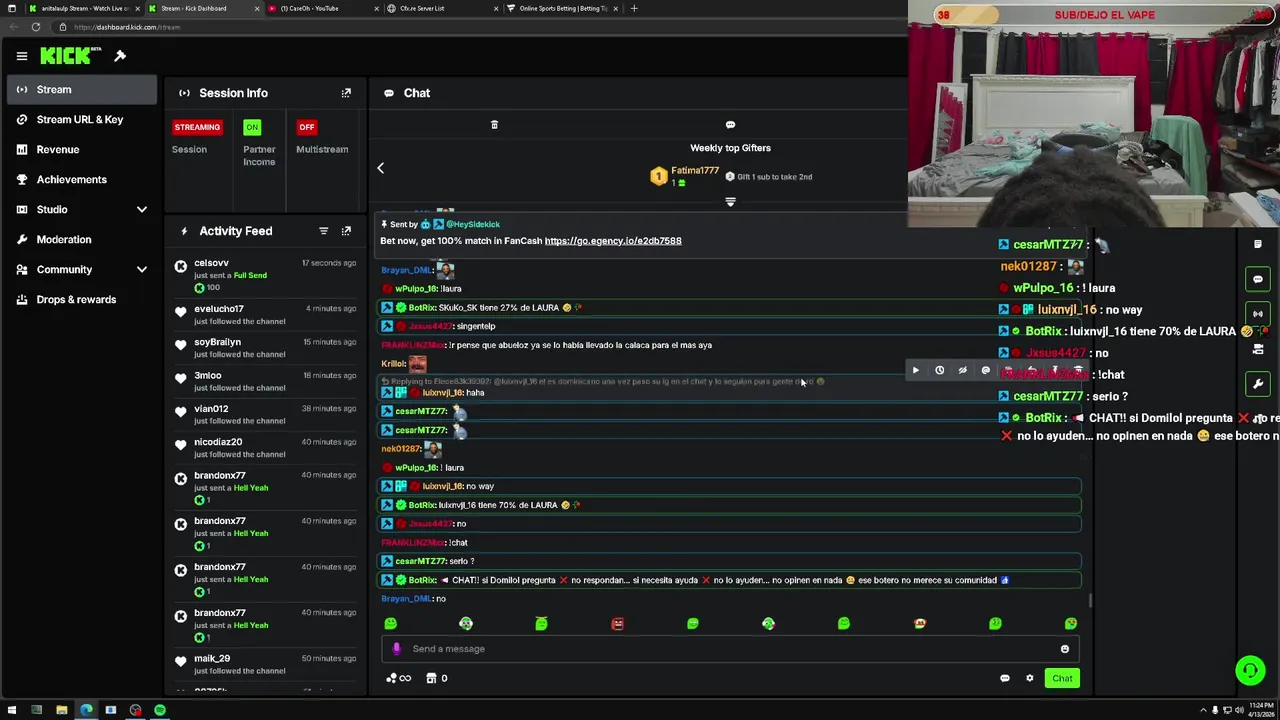Toggle the STREAMING session indicator

point(197,127)
